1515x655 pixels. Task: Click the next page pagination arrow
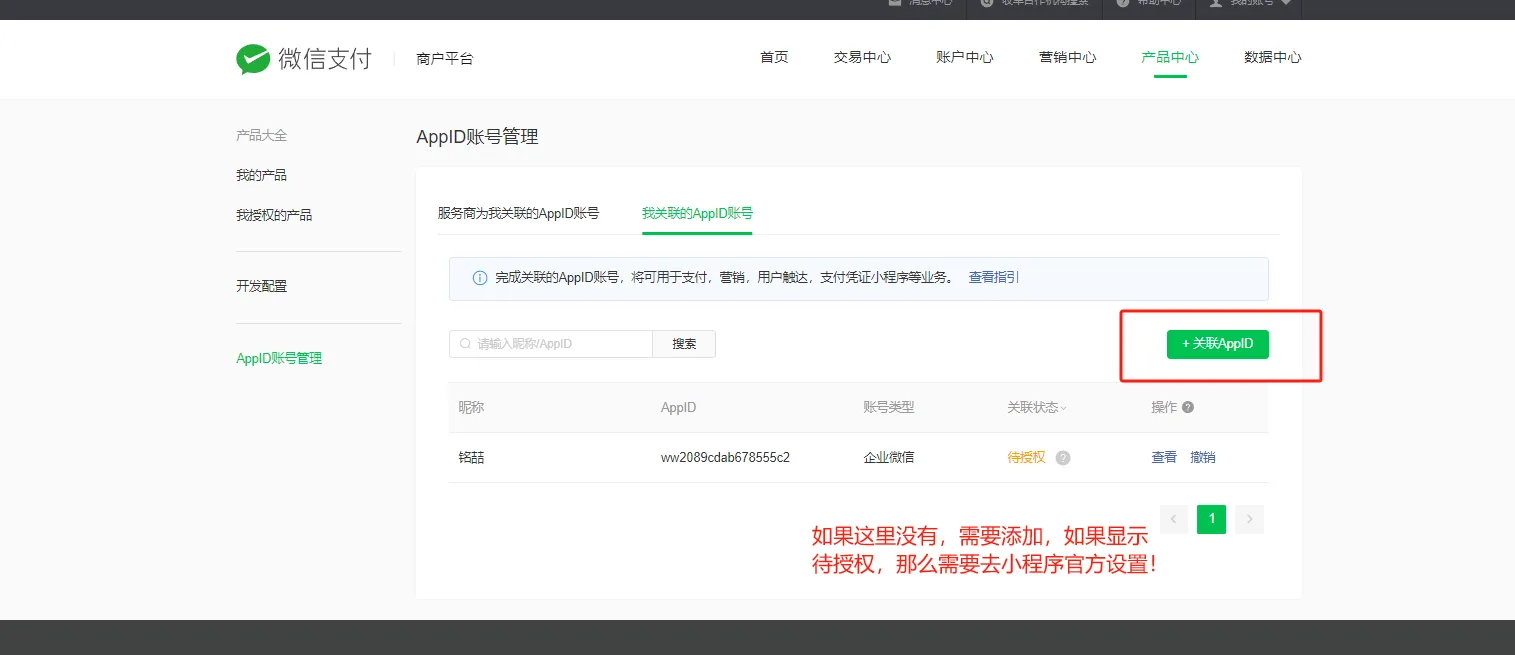[x=1249, y=519]
